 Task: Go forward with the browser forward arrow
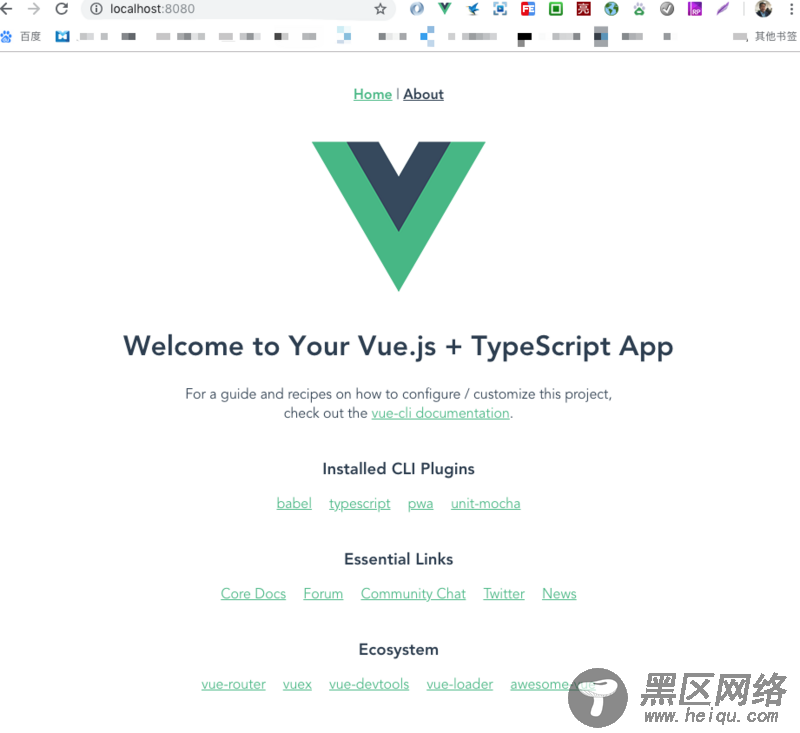coord(34,9)
